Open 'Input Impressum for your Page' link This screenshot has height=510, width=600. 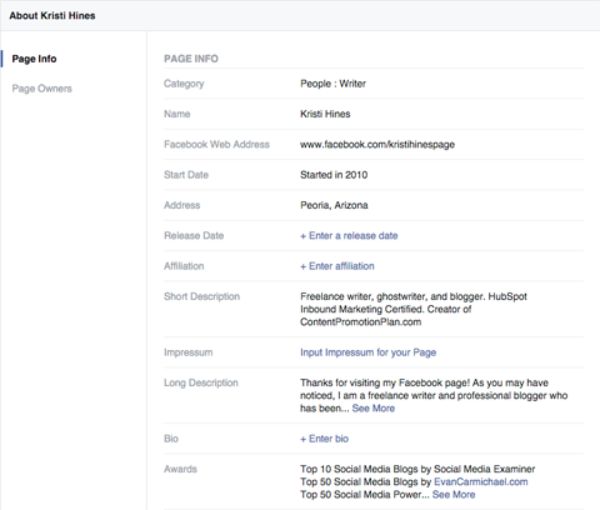[368, 353]
